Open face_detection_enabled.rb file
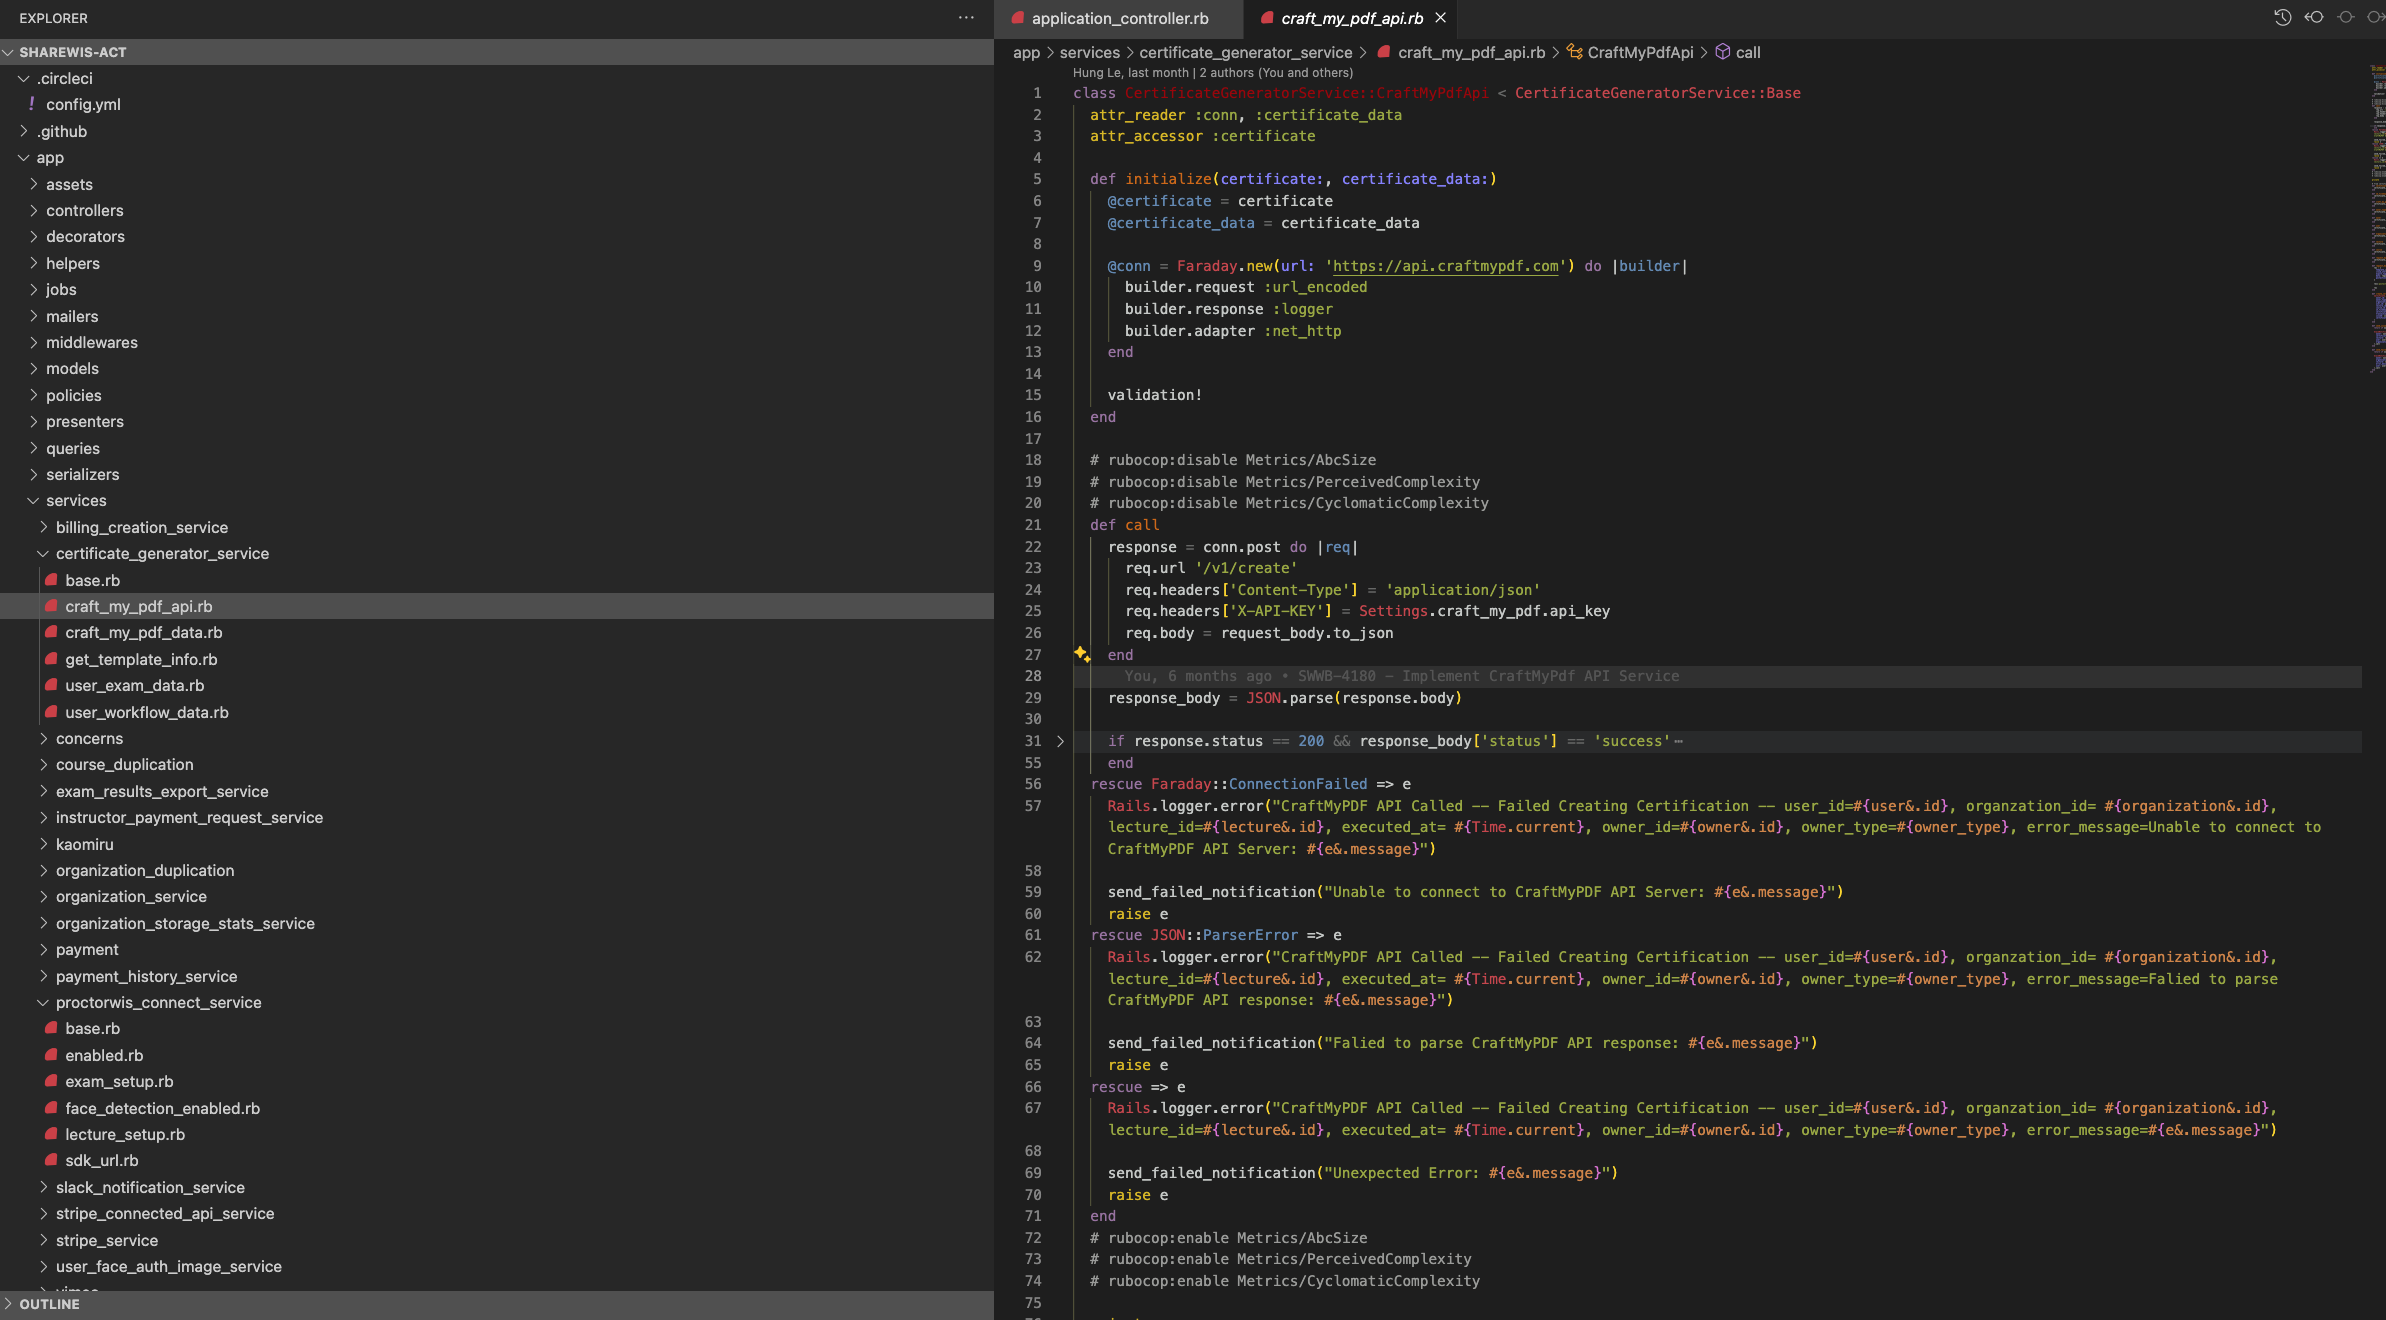2386x1320 pixels. pyautogui.click(x=497, y=1108)
